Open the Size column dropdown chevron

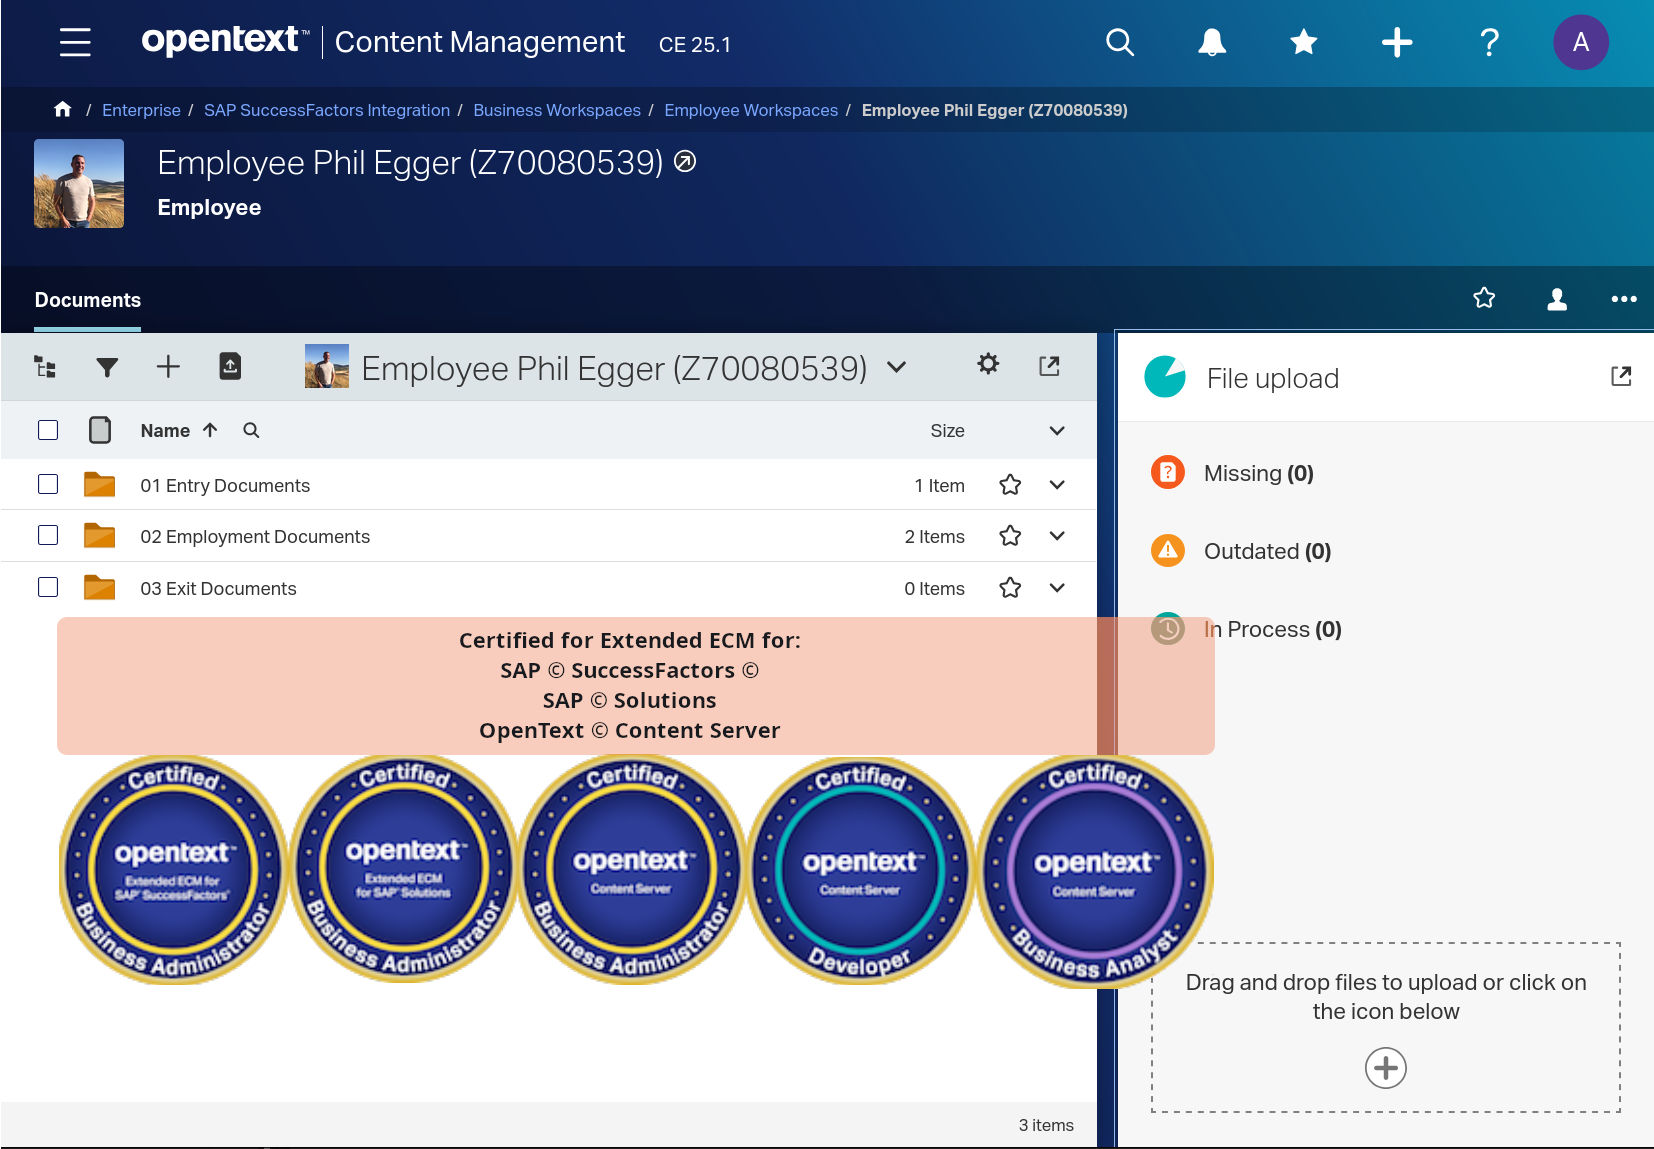(1056, 430)
